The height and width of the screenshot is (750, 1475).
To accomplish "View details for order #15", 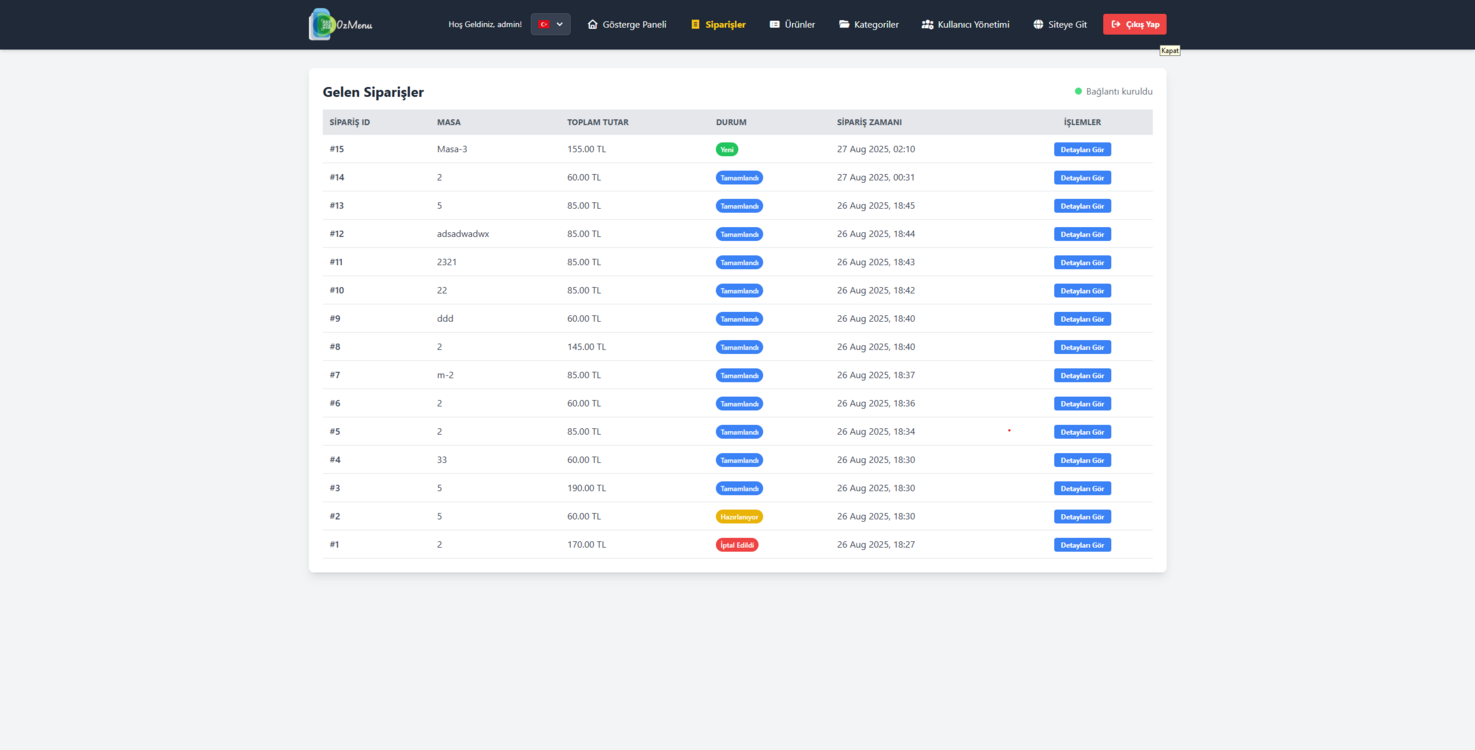I will (1082, 149).
